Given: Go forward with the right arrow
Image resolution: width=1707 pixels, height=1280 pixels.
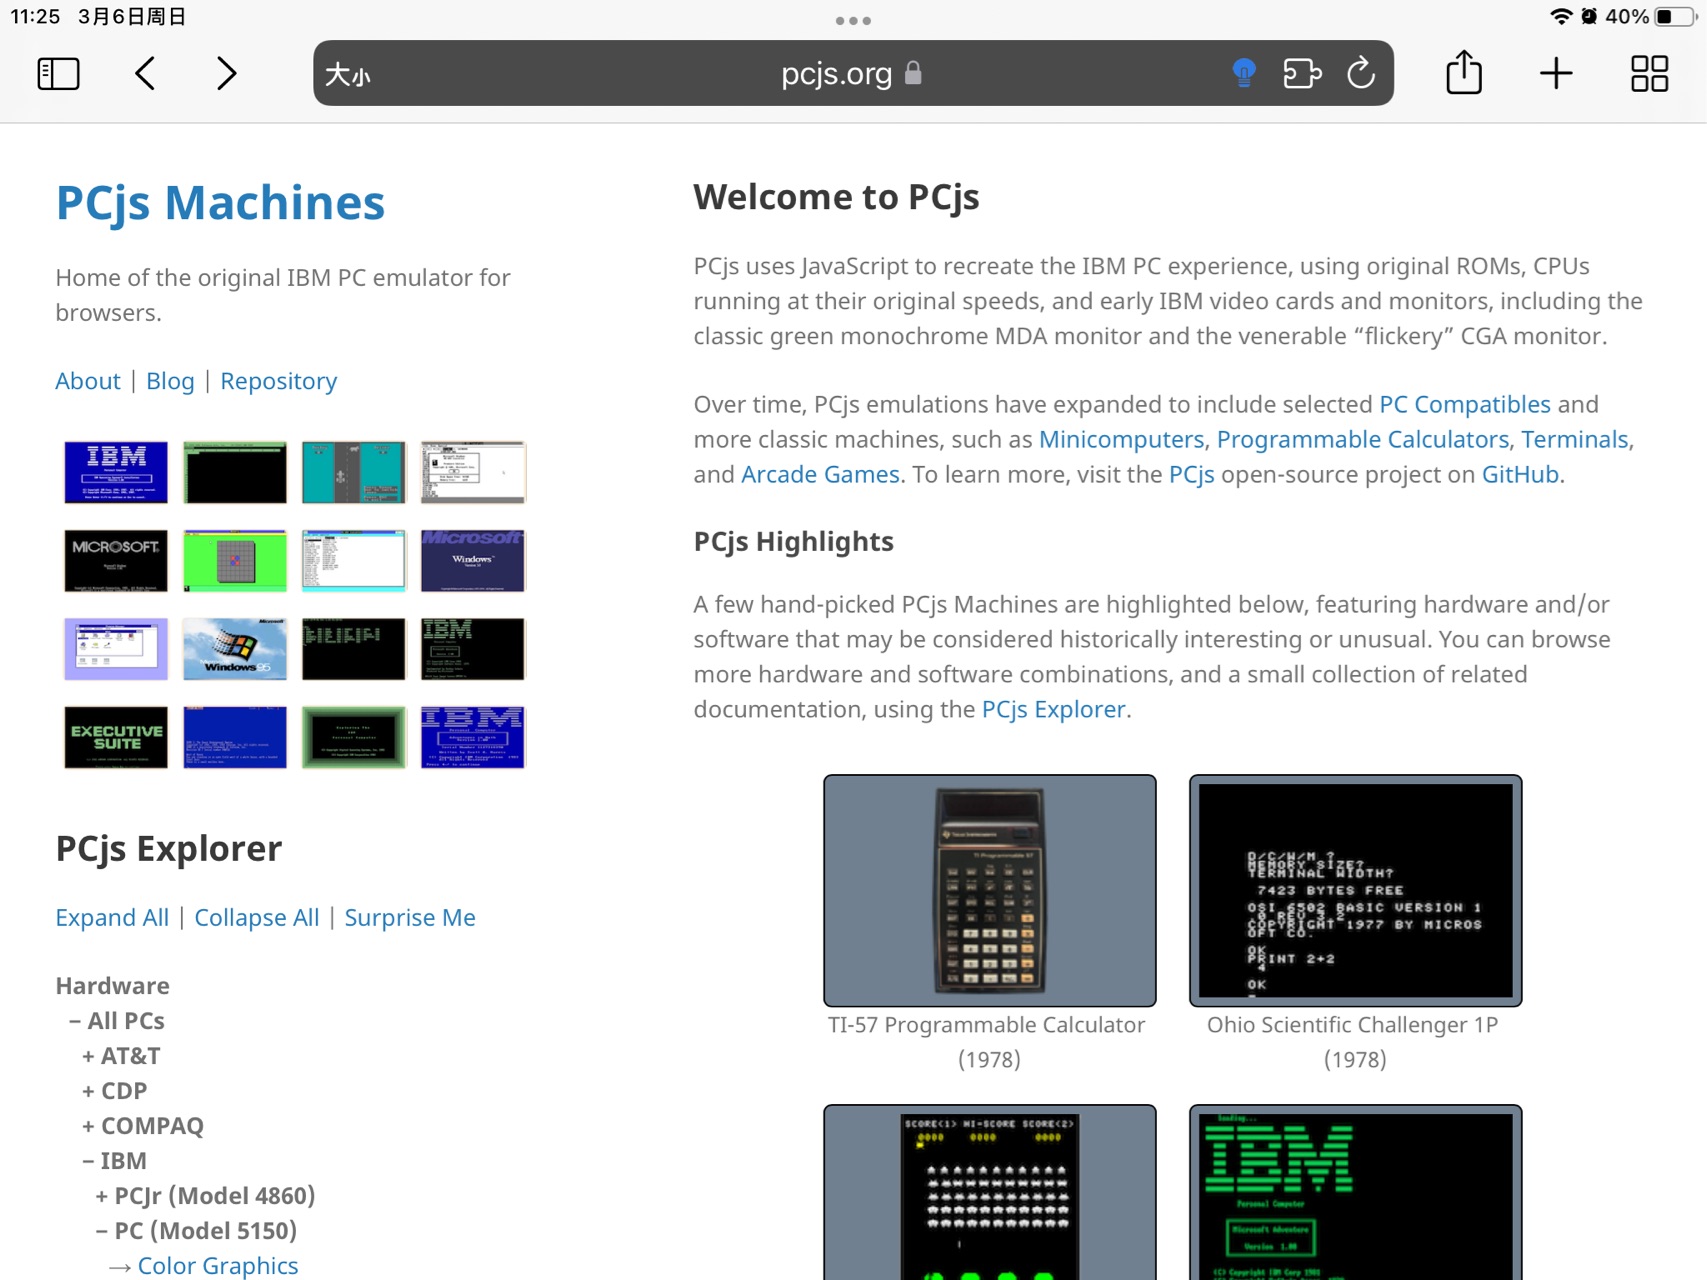Looking at the screenshot, I should point(227,74).
